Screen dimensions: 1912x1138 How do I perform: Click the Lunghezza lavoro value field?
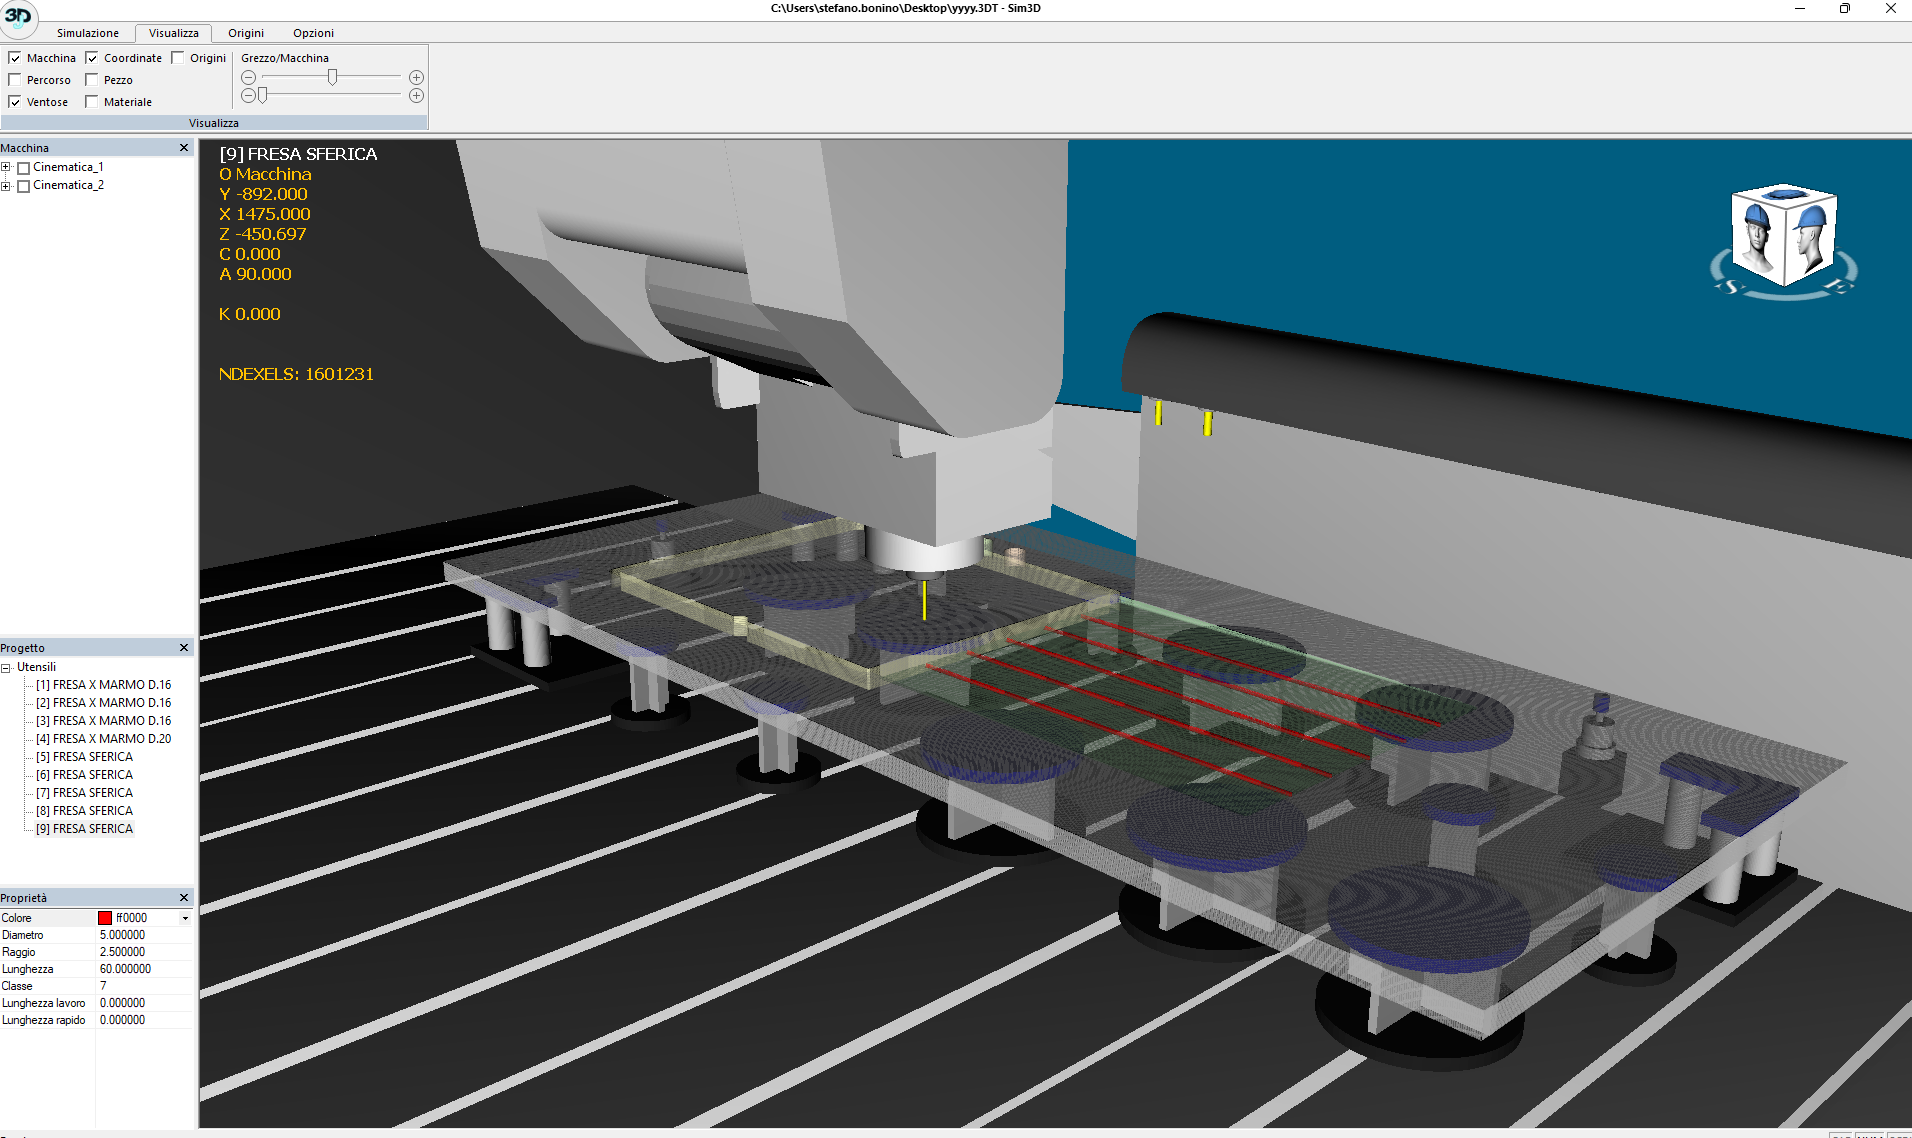(143, 1003)
